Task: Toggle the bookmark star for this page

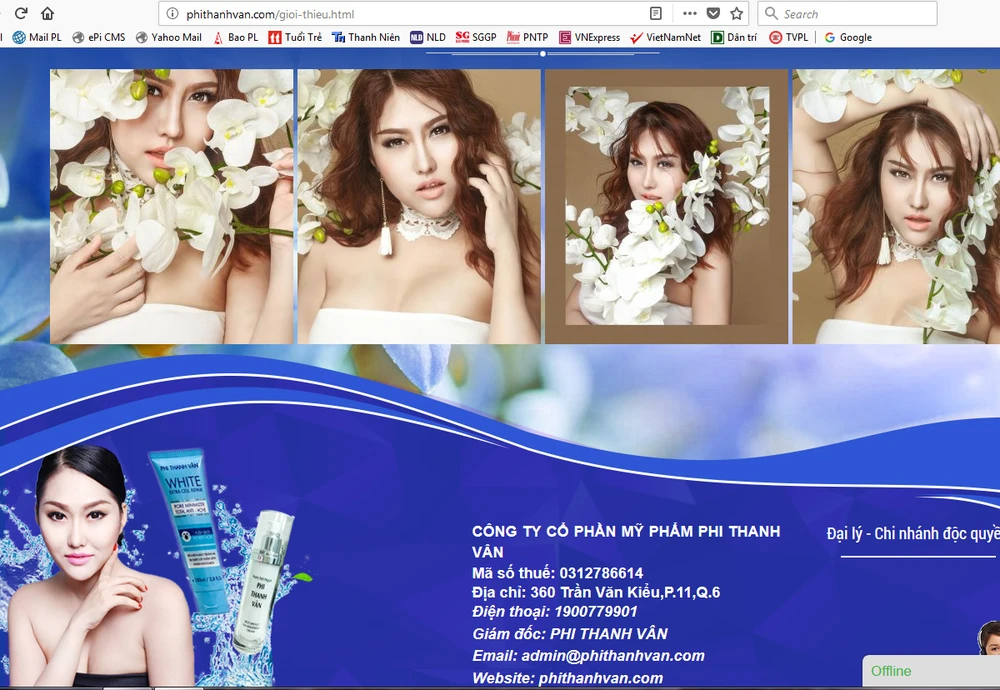Action: click(x=735, y=13)
